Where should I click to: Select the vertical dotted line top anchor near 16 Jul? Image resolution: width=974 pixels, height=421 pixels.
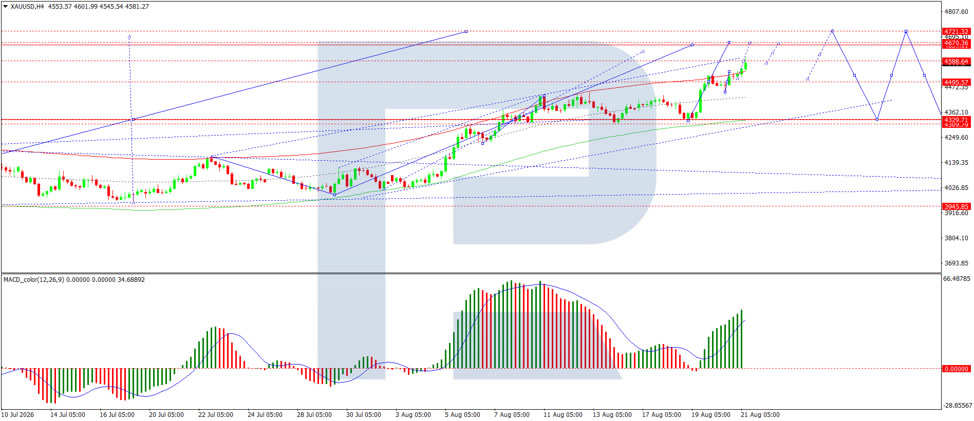tap(129, 37)
